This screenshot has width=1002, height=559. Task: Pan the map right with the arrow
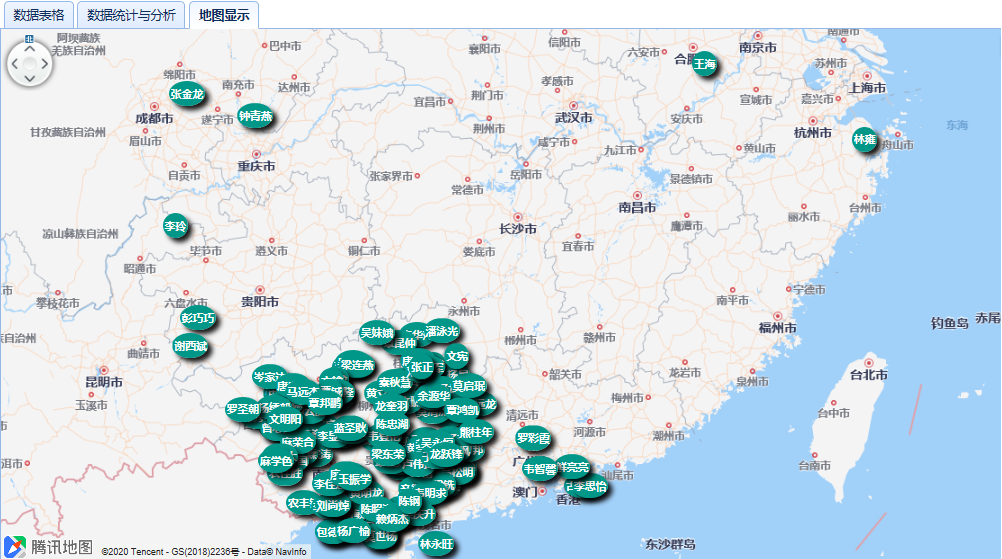point(44,65)
